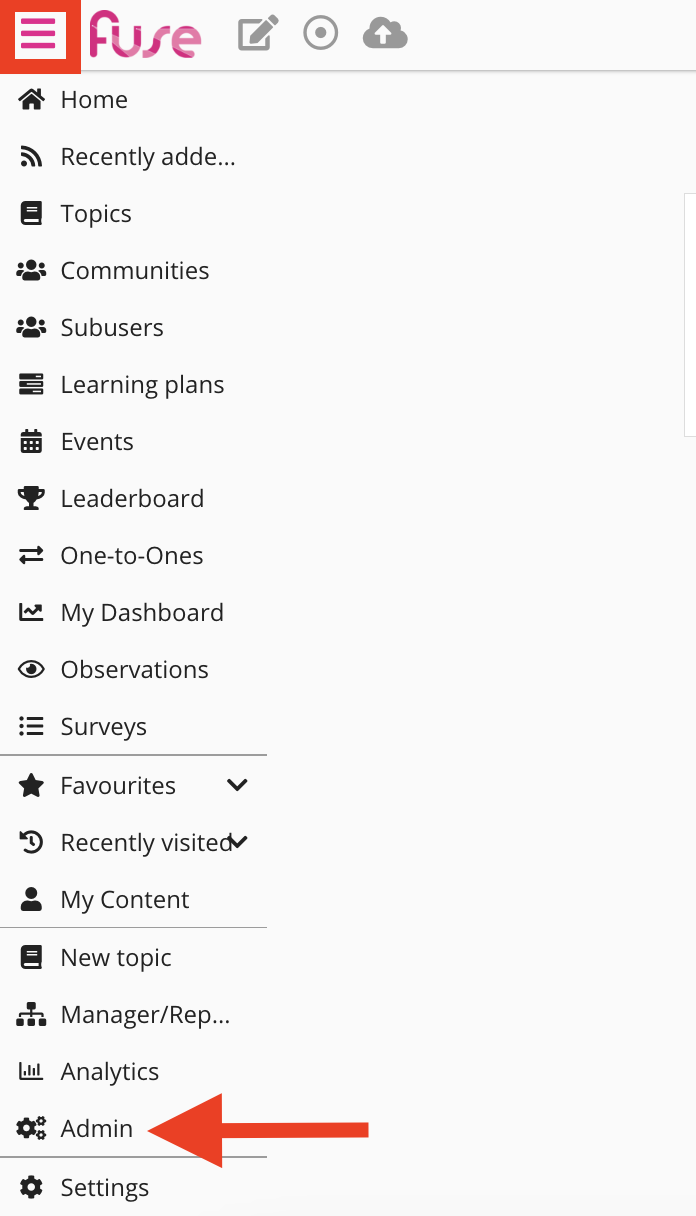Open the Analytics bar chart icon

(31, 1070)
